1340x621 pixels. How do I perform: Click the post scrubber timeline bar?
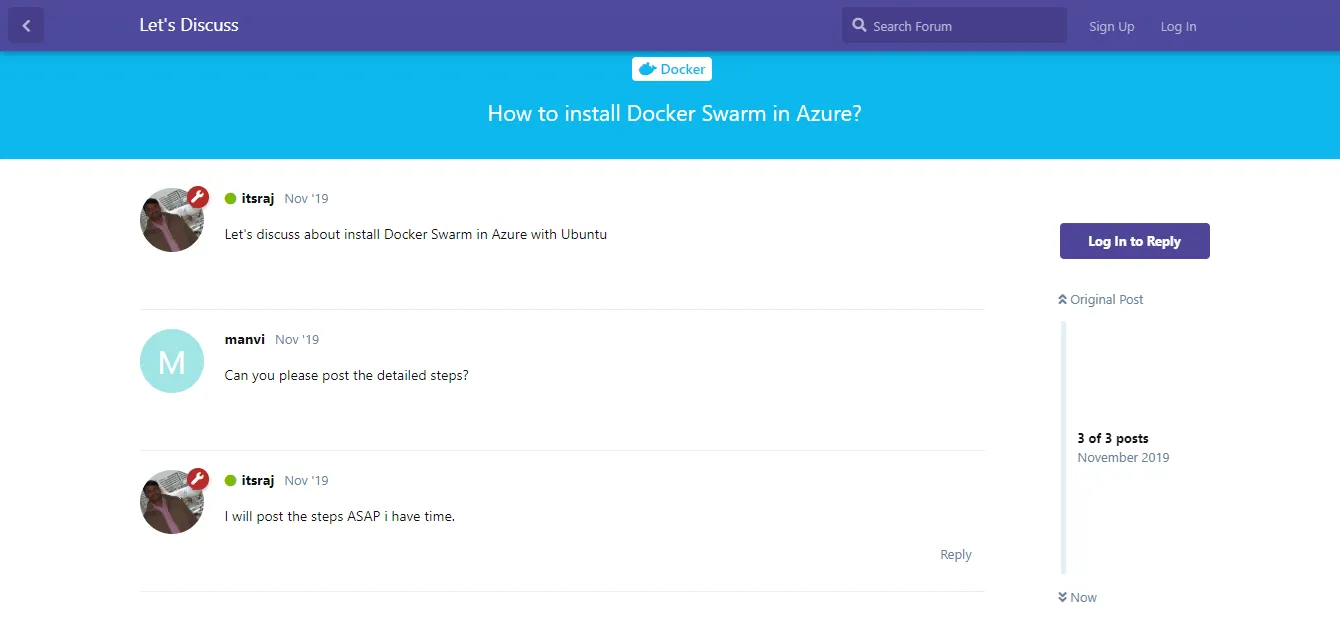pos(1063,448)
